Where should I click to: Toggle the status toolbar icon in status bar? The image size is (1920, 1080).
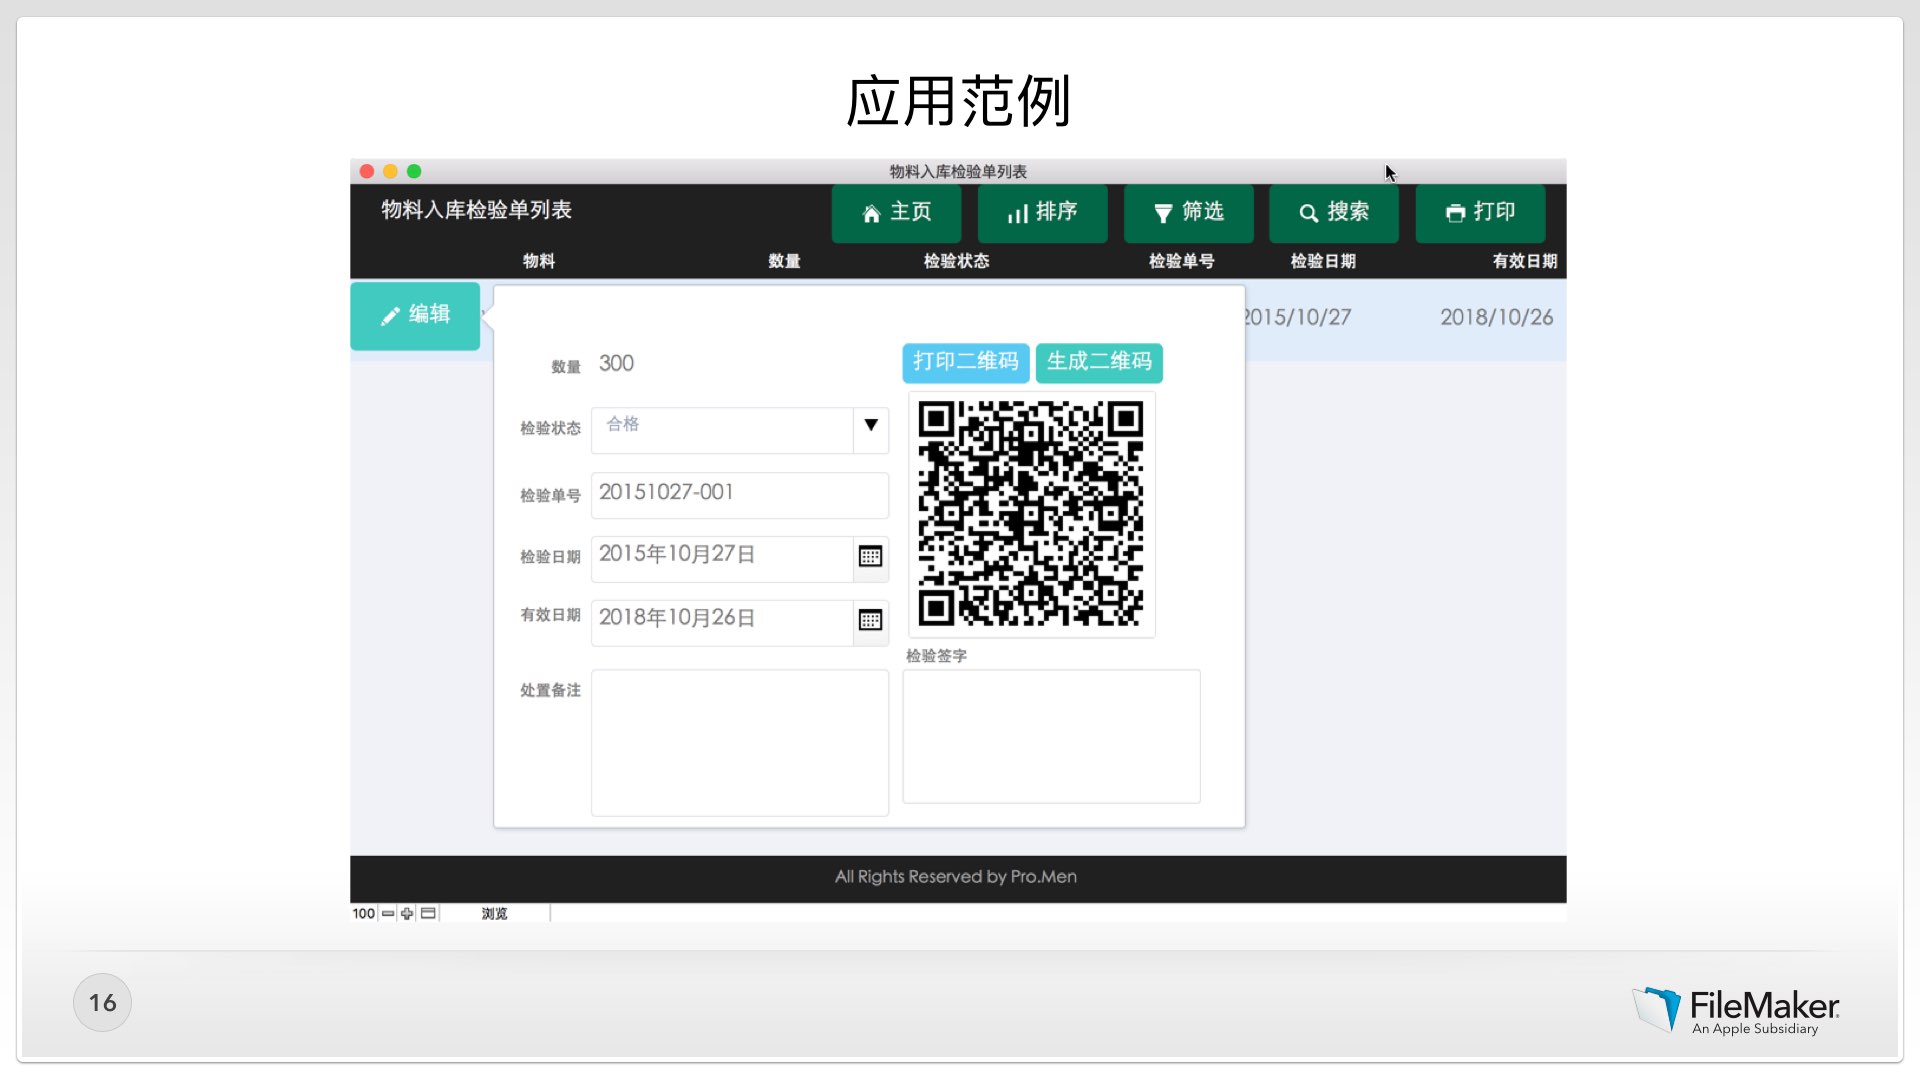[x=428, y=914]
